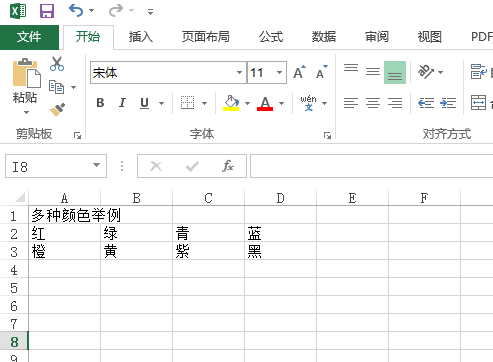Select the 开始 (Home) tab
Screen dimensions: 493x362
pos(88,37)
